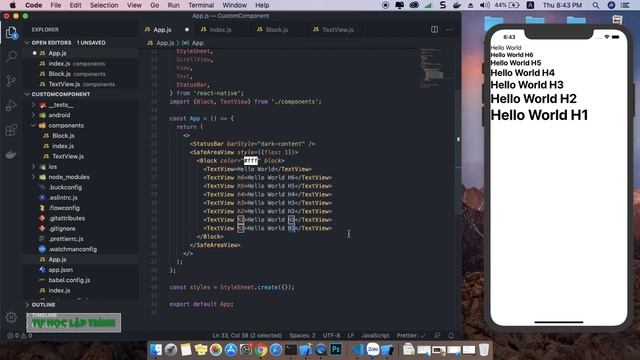Viewport: 640px width, 360px height.
Task: Open Visual Studio Code from the dock
Action: pos(358,350)
